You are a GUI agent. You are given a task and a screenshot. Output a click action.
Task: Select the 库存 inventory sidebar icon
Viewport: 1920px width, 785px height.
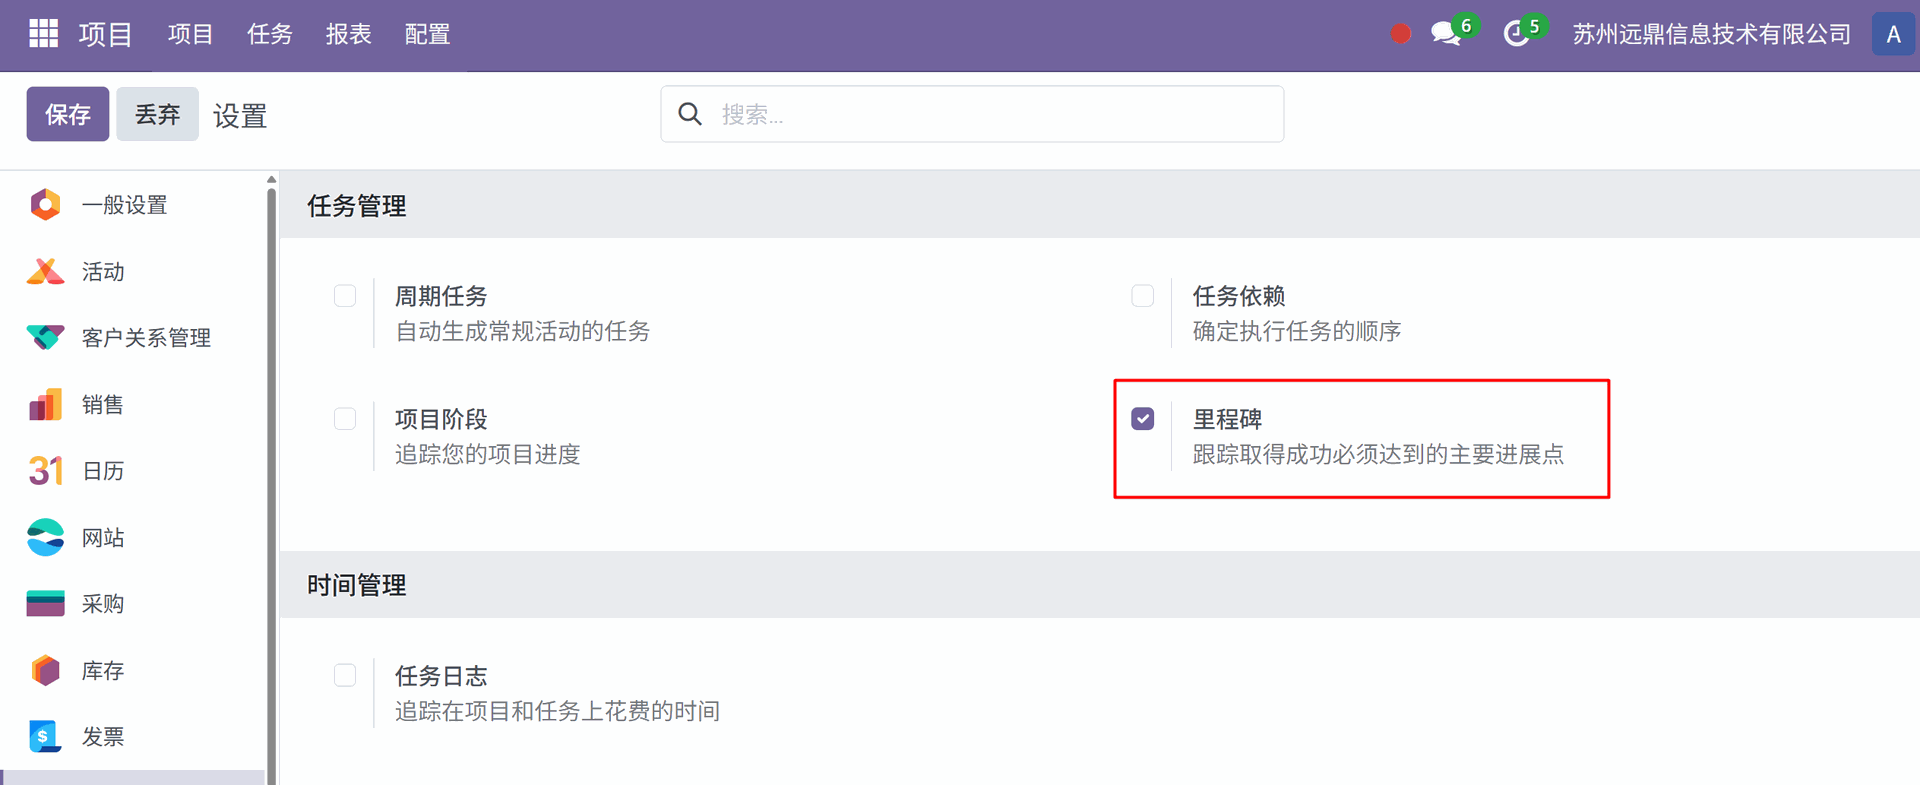pos(45,670)
